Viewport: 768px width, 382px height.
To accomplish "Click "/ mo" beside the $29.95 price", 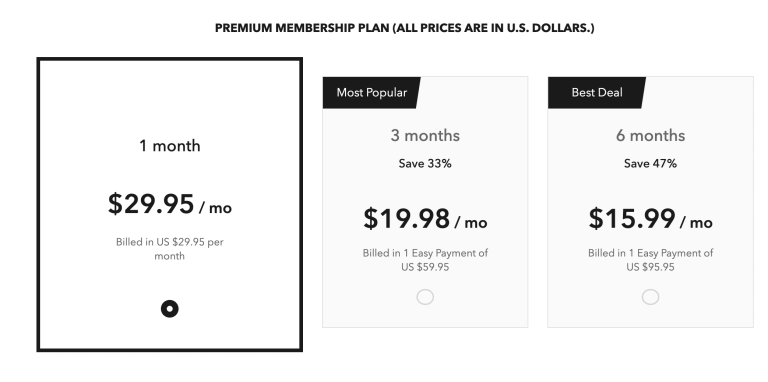I will 216,208.
